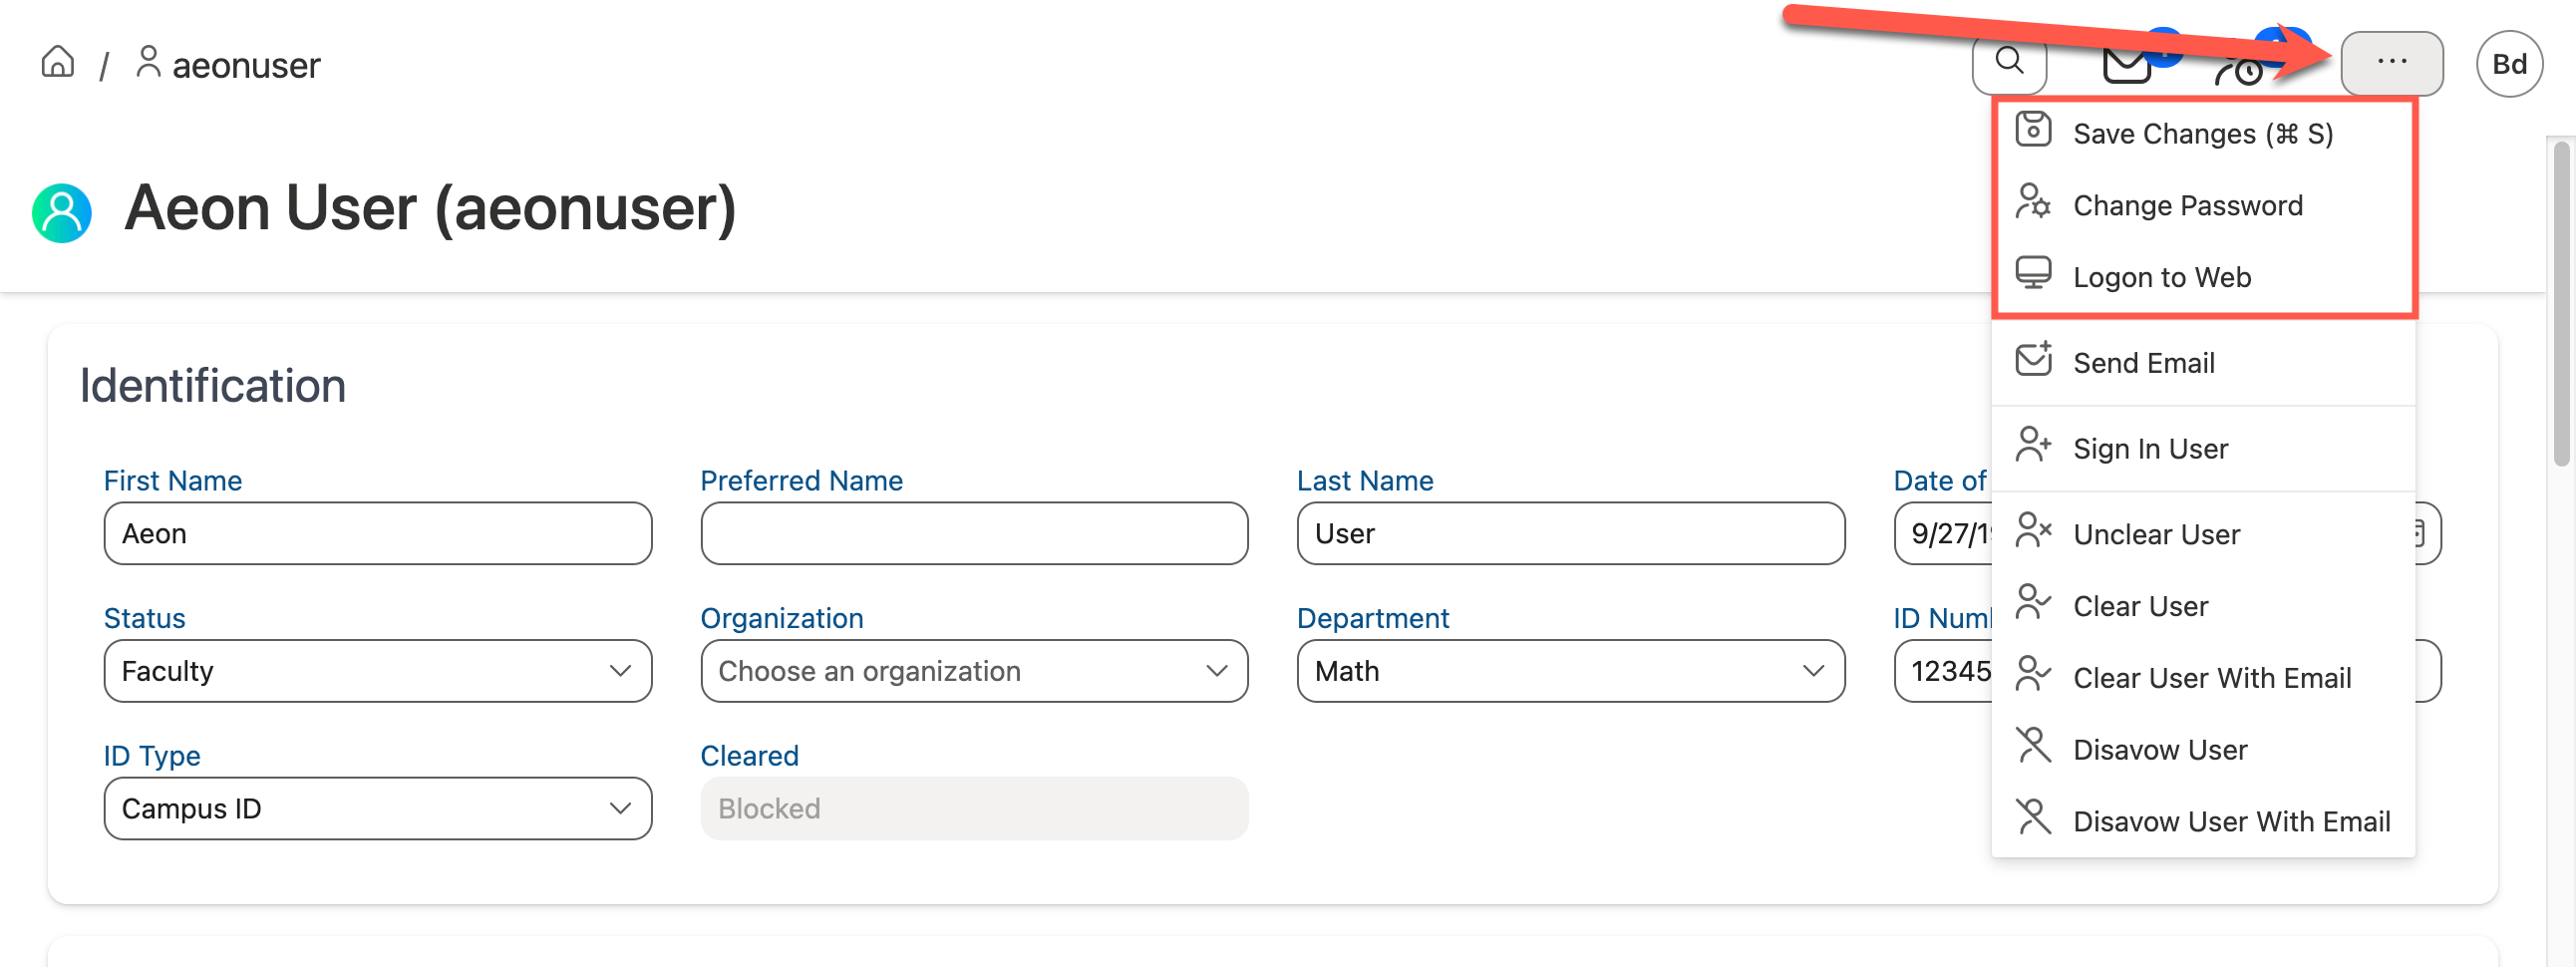The height and width of the screenshot is (967, 2576).
Task: Open the mail envelope icon
Action: point(2126,66)
